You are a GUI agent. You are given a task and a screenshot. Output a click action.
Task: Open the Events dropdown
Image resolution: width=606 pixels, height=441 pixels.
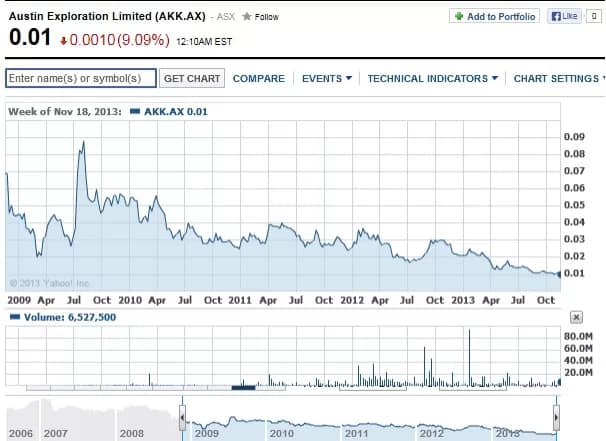coord(326,78)
